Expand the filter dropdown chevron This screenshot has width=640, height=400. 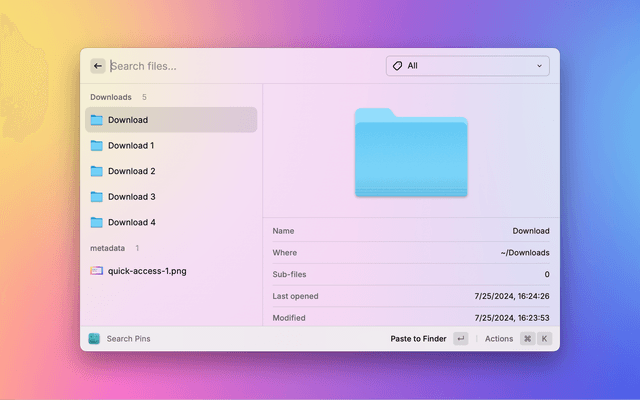click(x=540, y=66)
